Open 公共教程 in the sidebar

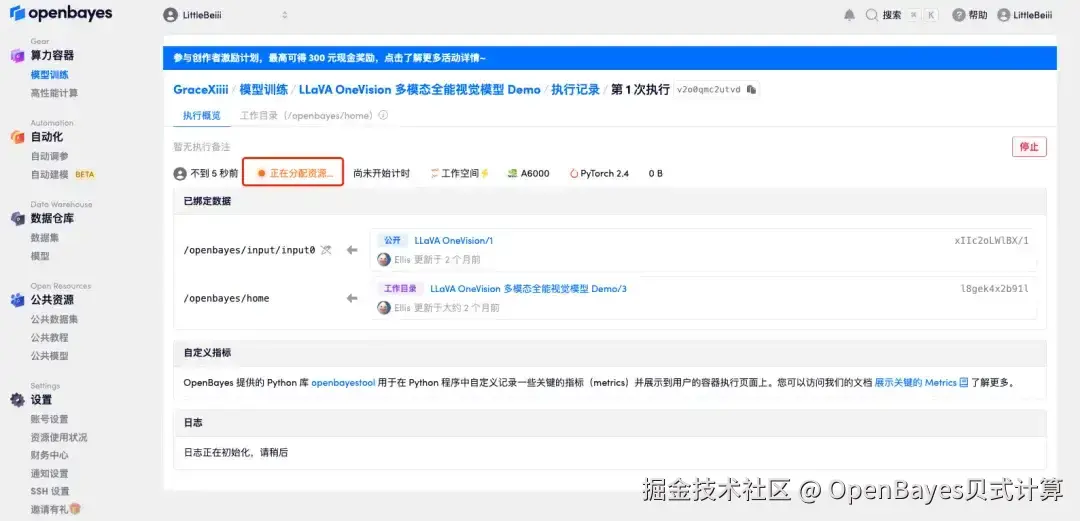coord(50,338)
